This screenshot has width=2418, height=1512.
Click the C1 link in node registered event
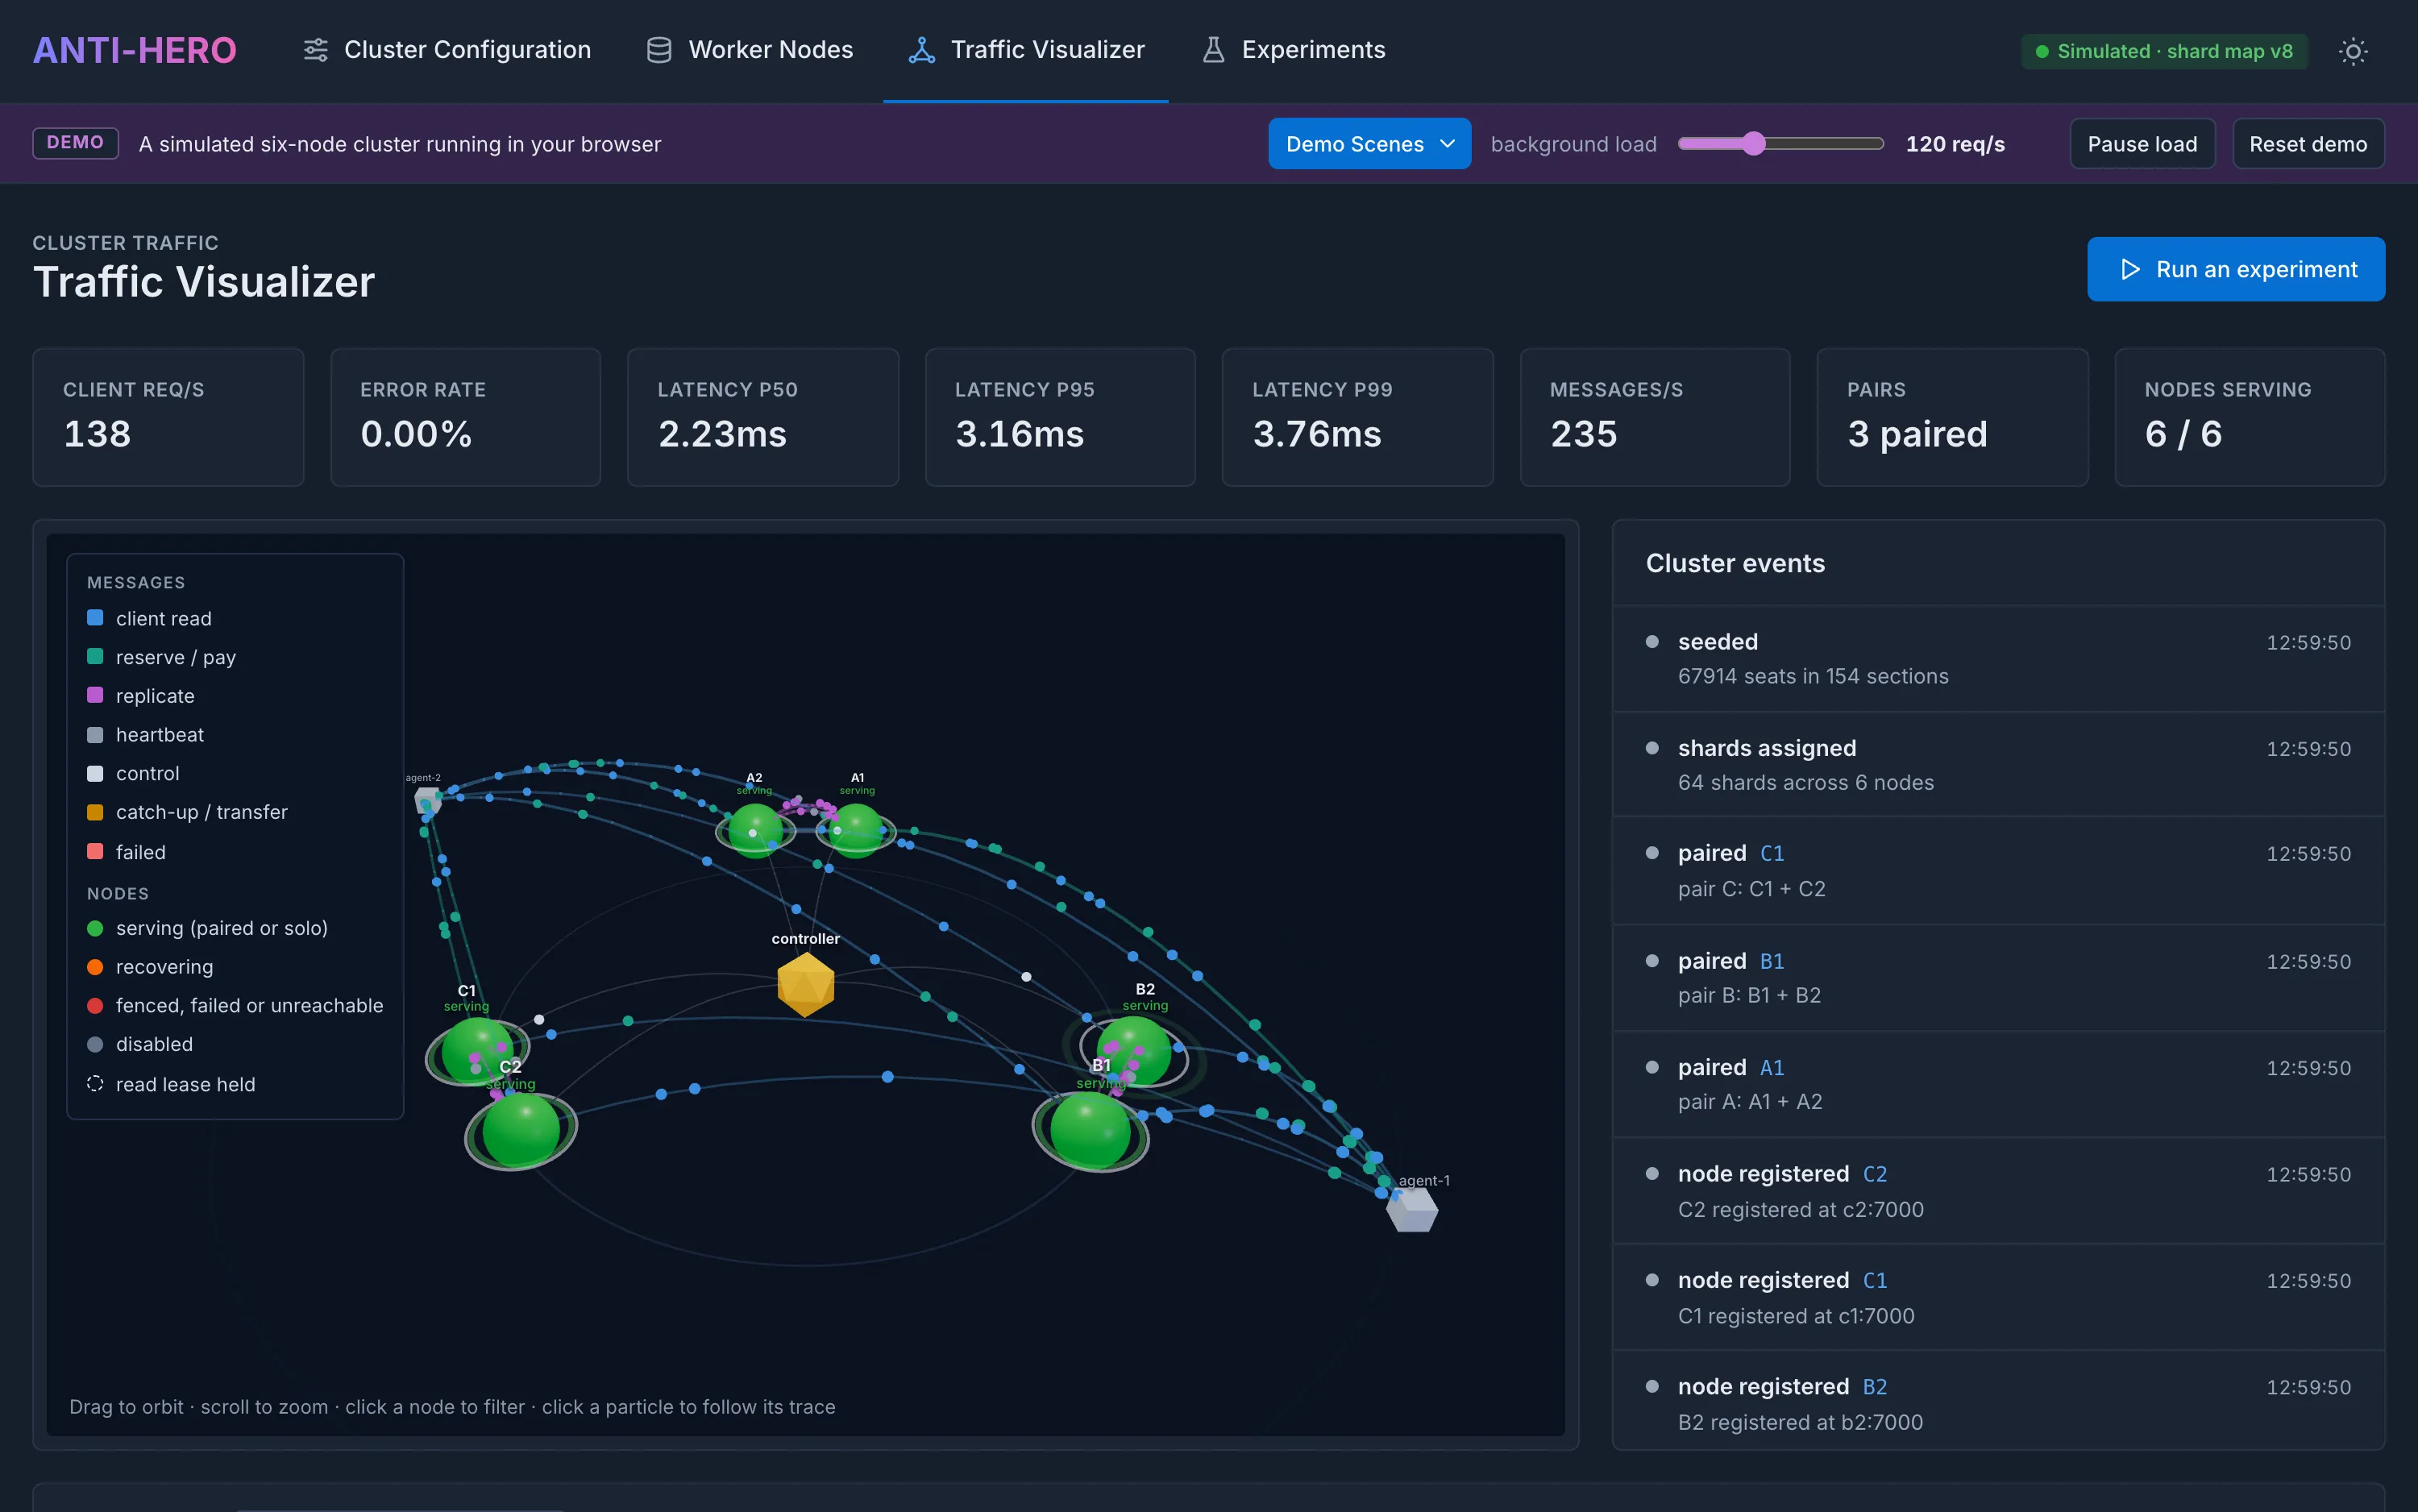pyautogui.click(x=1874, y=1280)
